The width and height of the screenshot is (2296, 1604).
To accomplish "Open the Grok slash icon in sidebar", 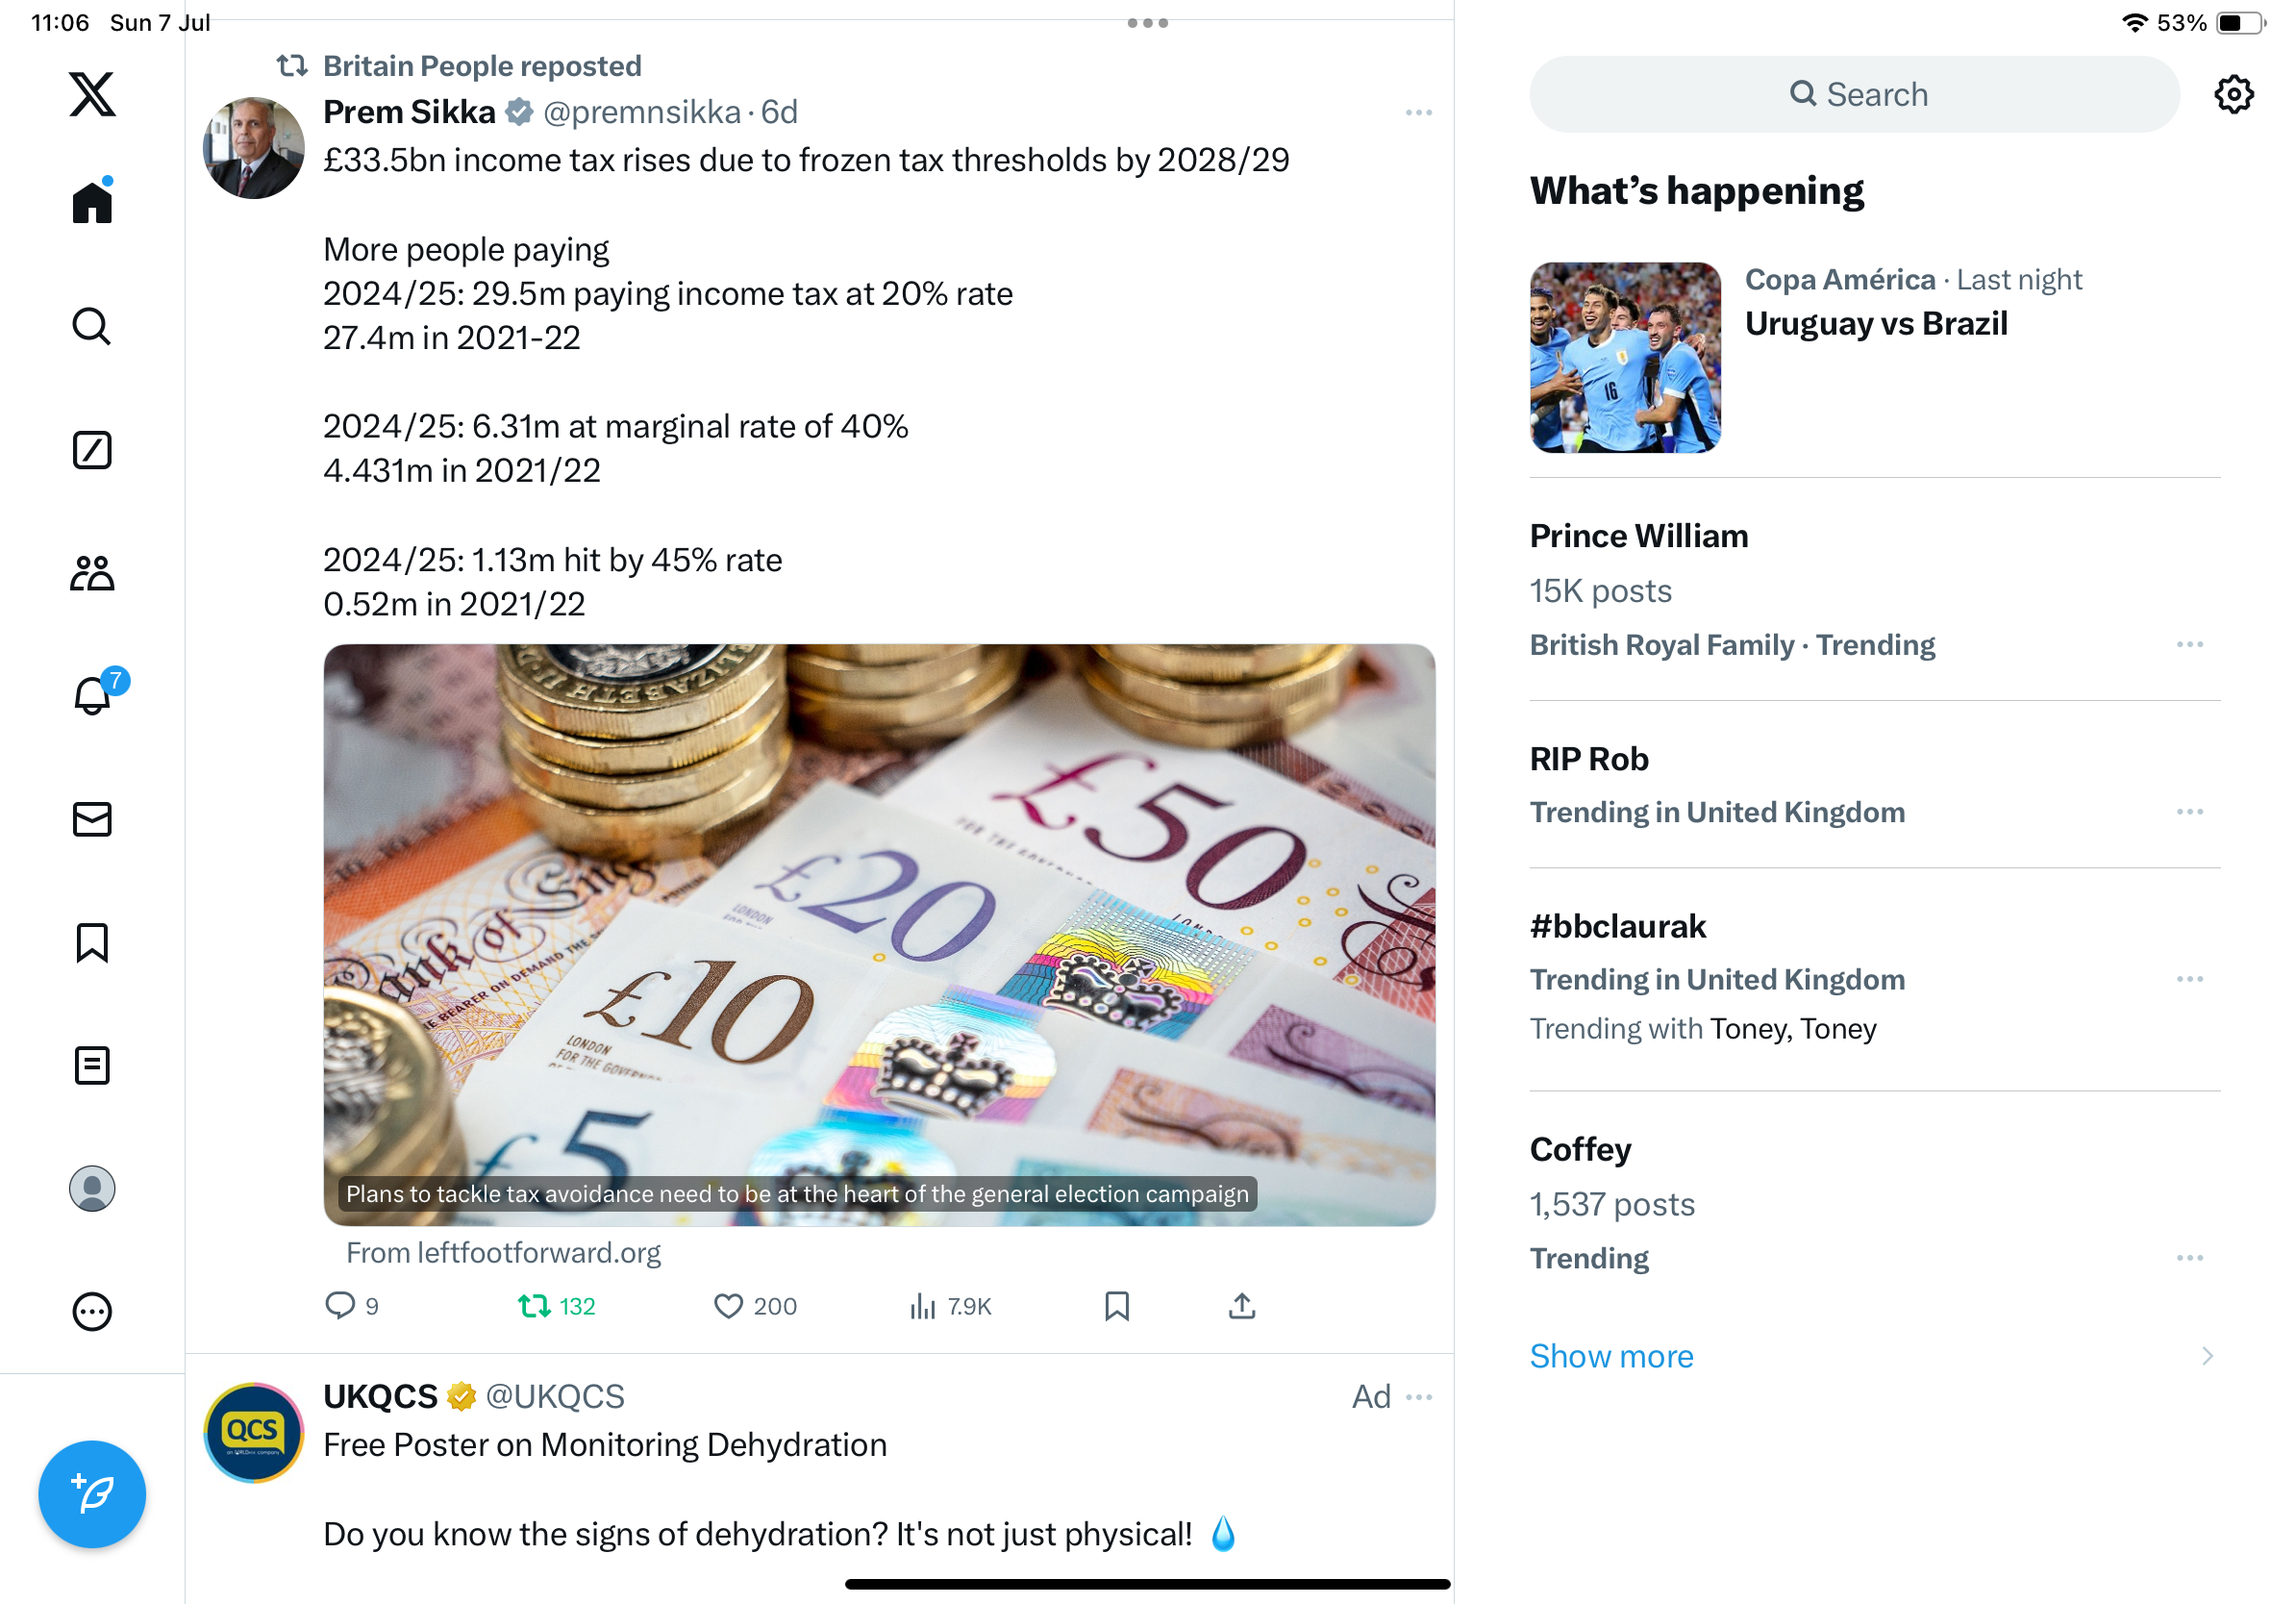I will point(92,450).
